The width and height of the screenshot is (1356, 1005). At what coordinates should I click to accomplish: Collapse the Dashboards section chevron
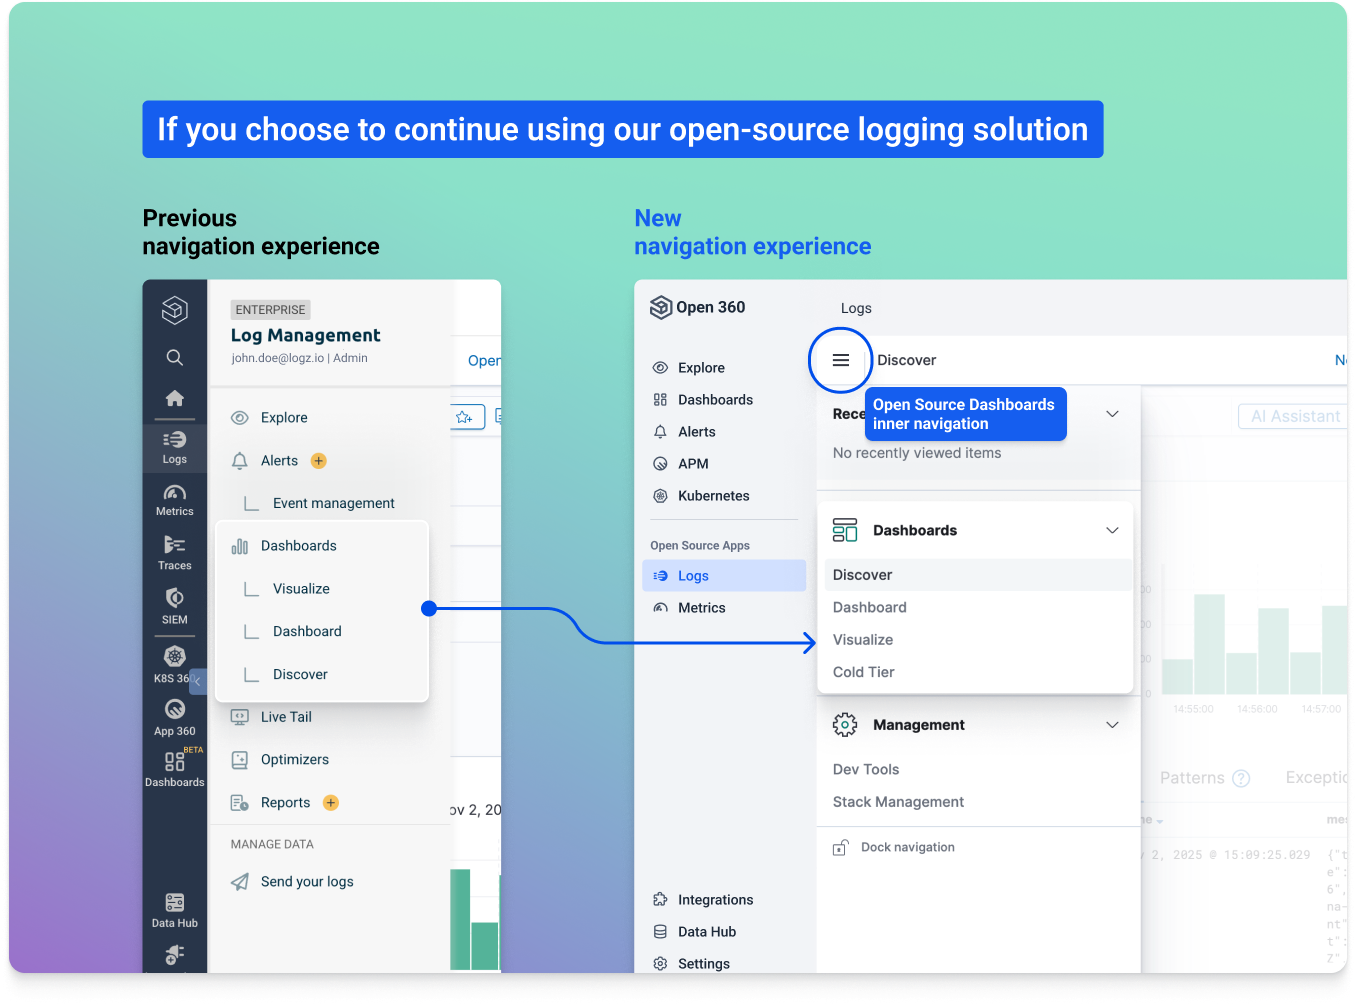point(1112,530)
